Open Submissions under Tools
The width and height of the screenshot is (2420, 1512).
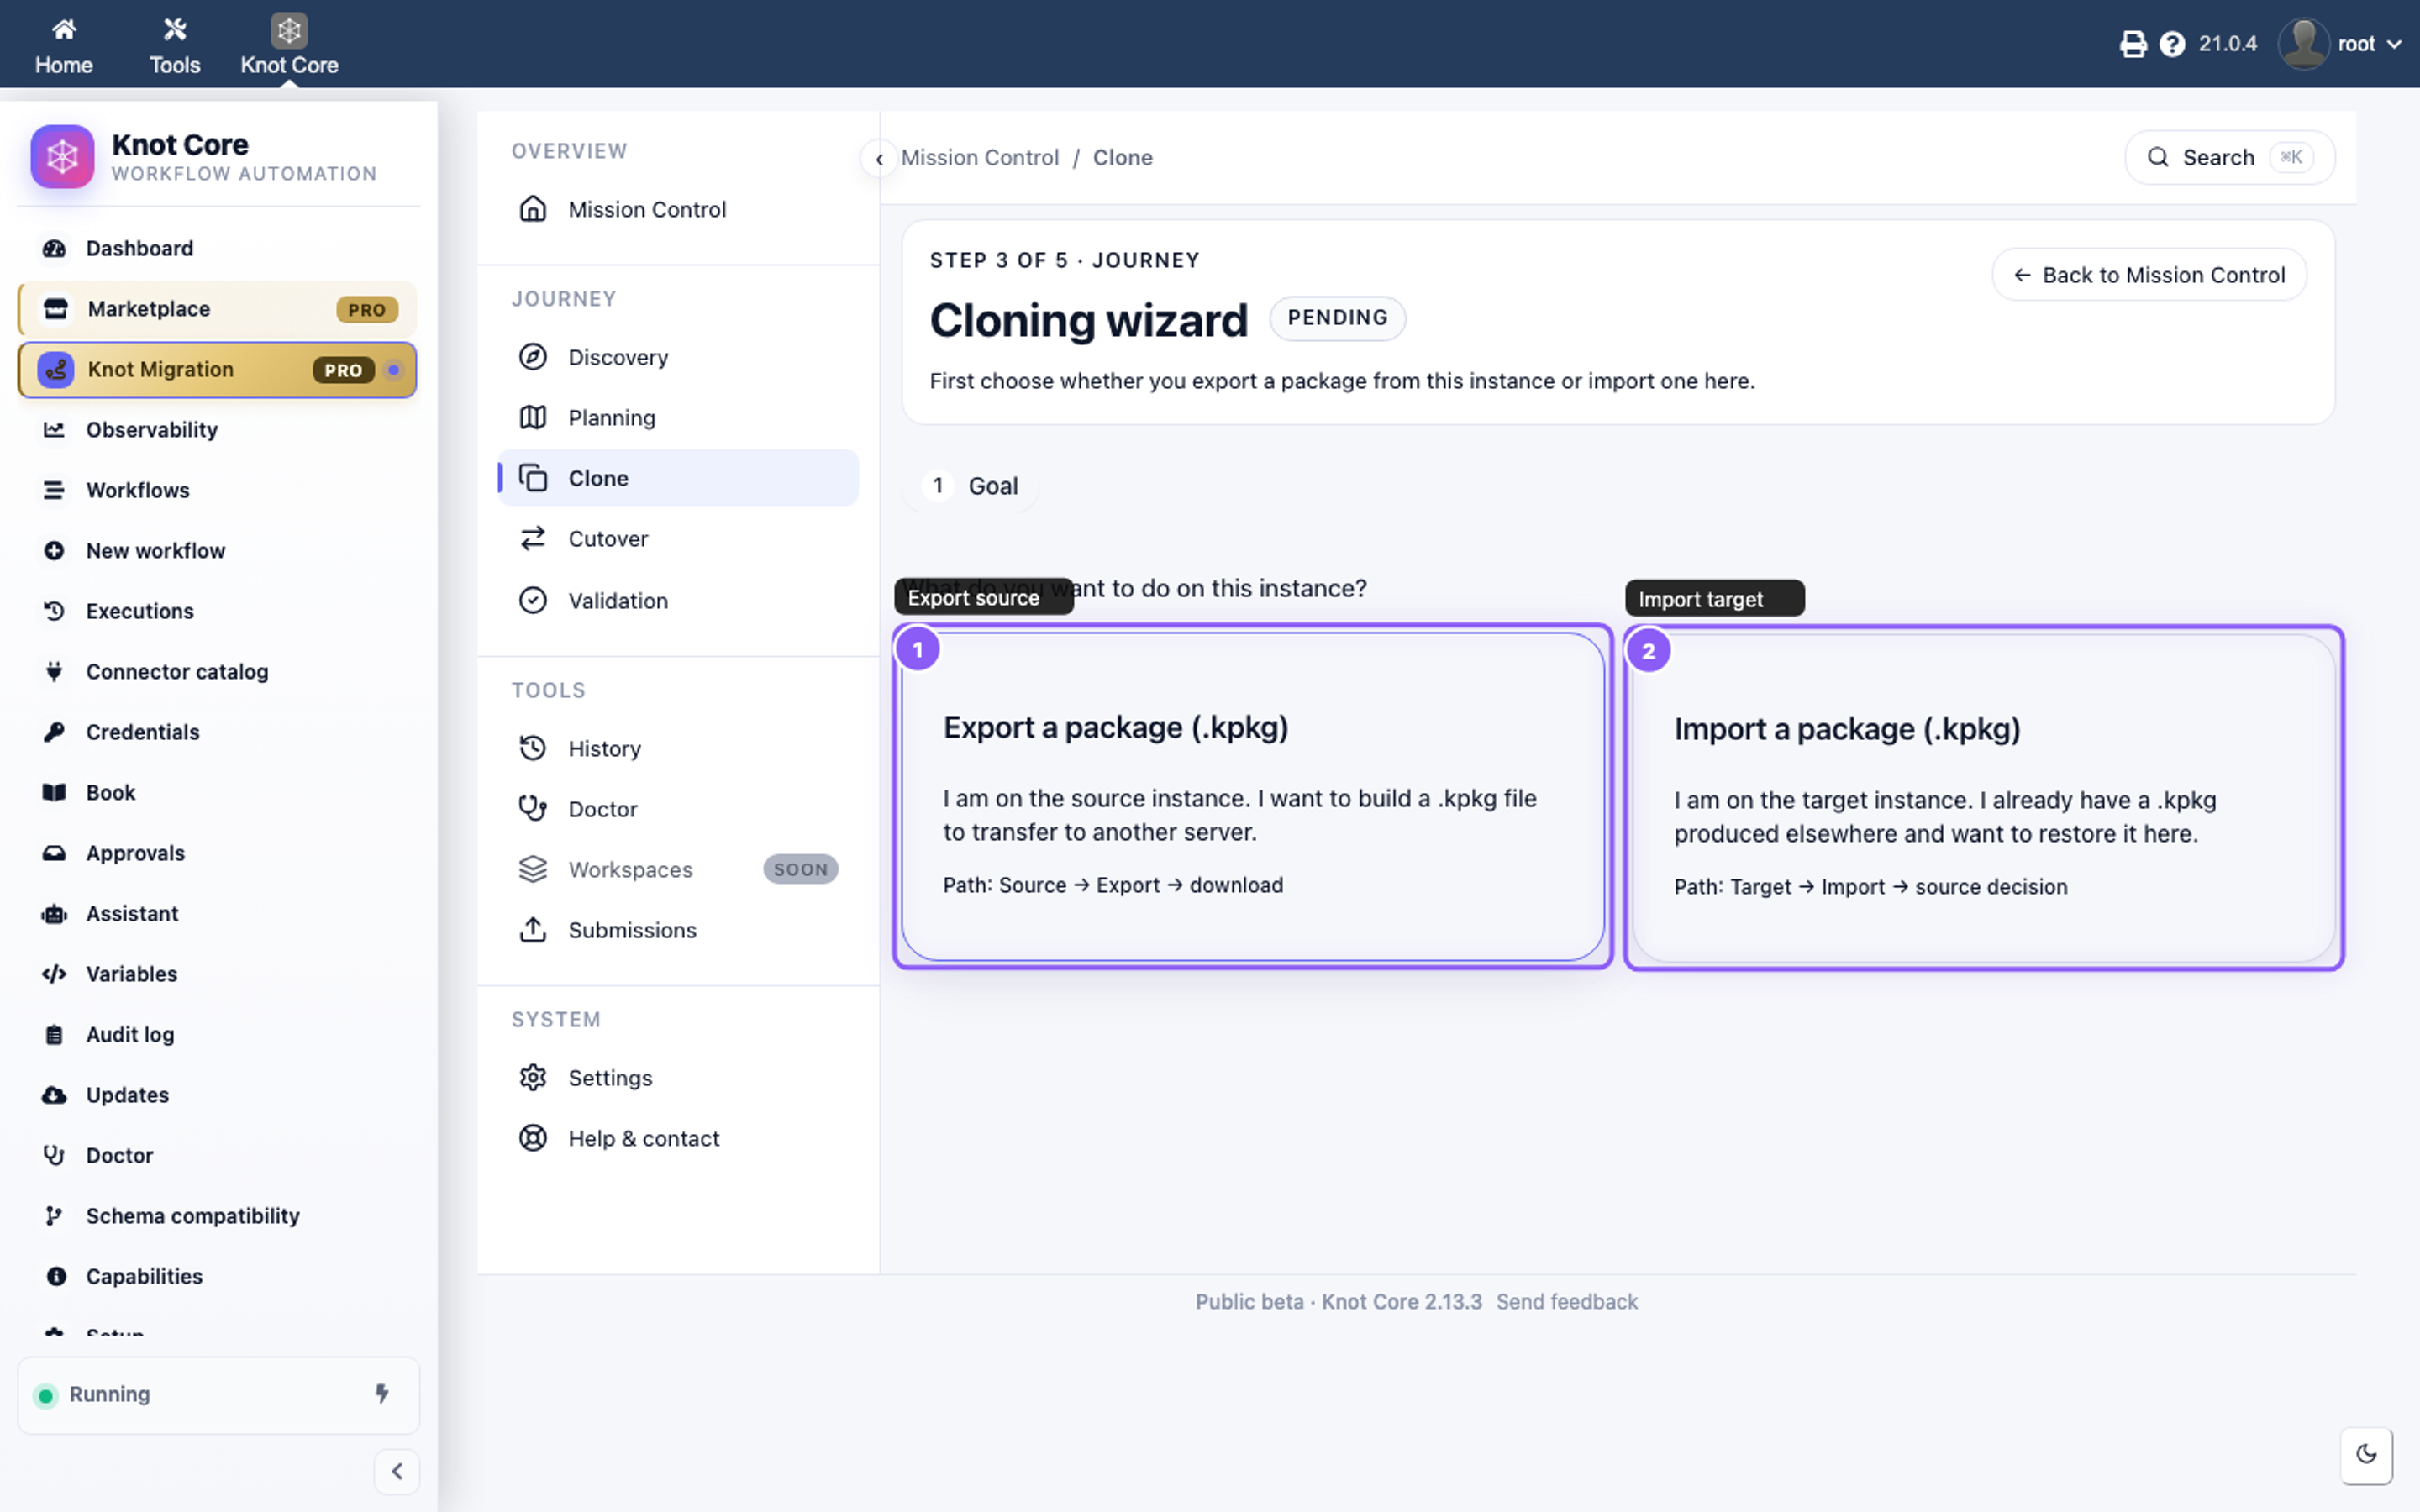pyautogui.click(x=678, y=930)
